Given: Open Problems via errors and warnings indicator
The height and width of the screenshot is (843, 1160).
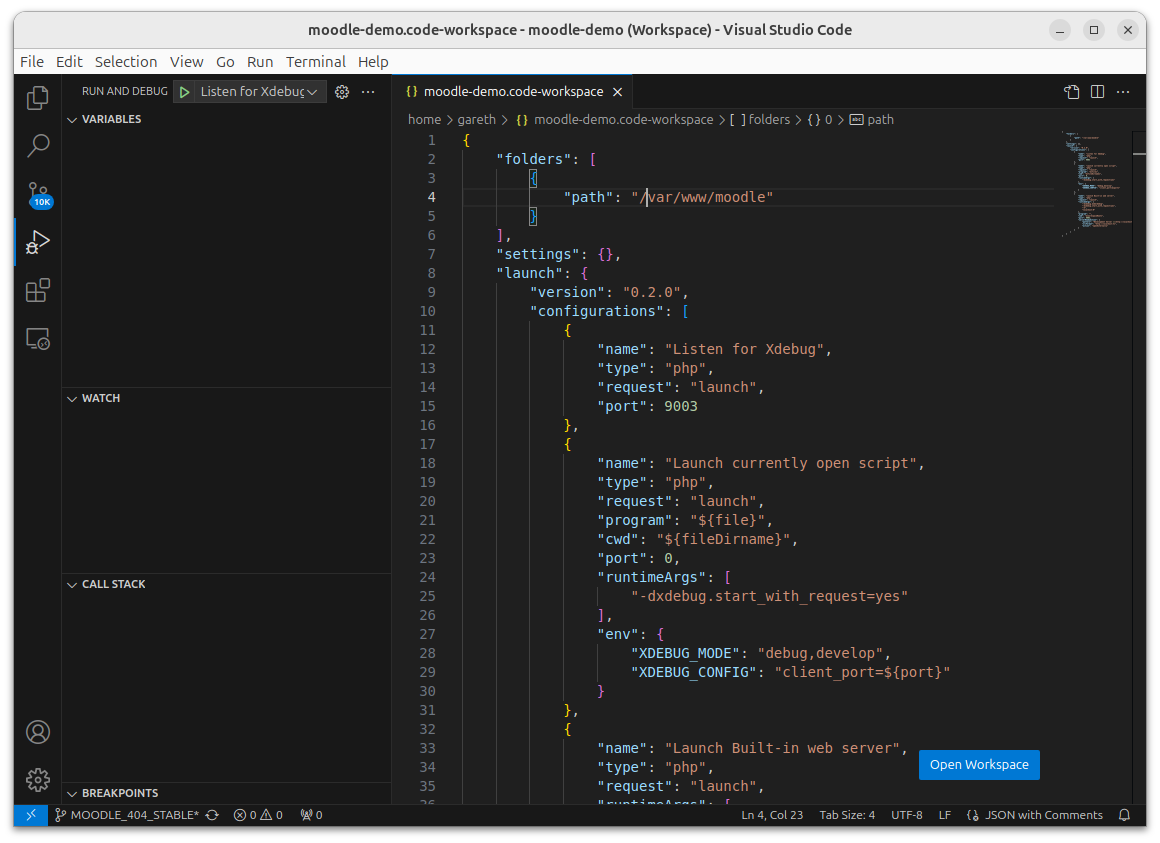Looking at the screenshot, I should (x=258, y=815).
